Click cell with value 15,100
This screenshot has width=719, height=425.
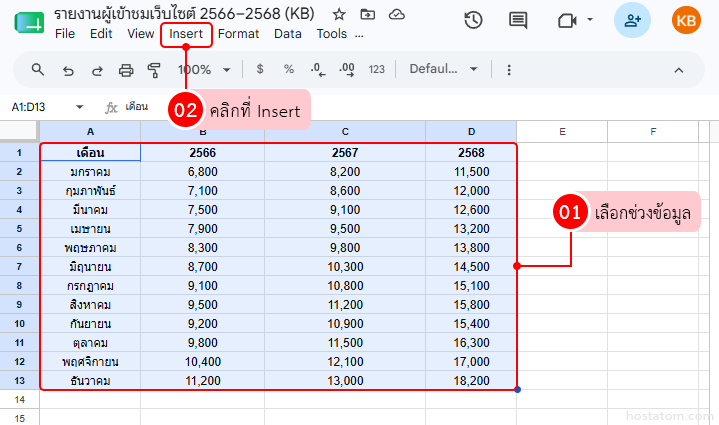471,286
